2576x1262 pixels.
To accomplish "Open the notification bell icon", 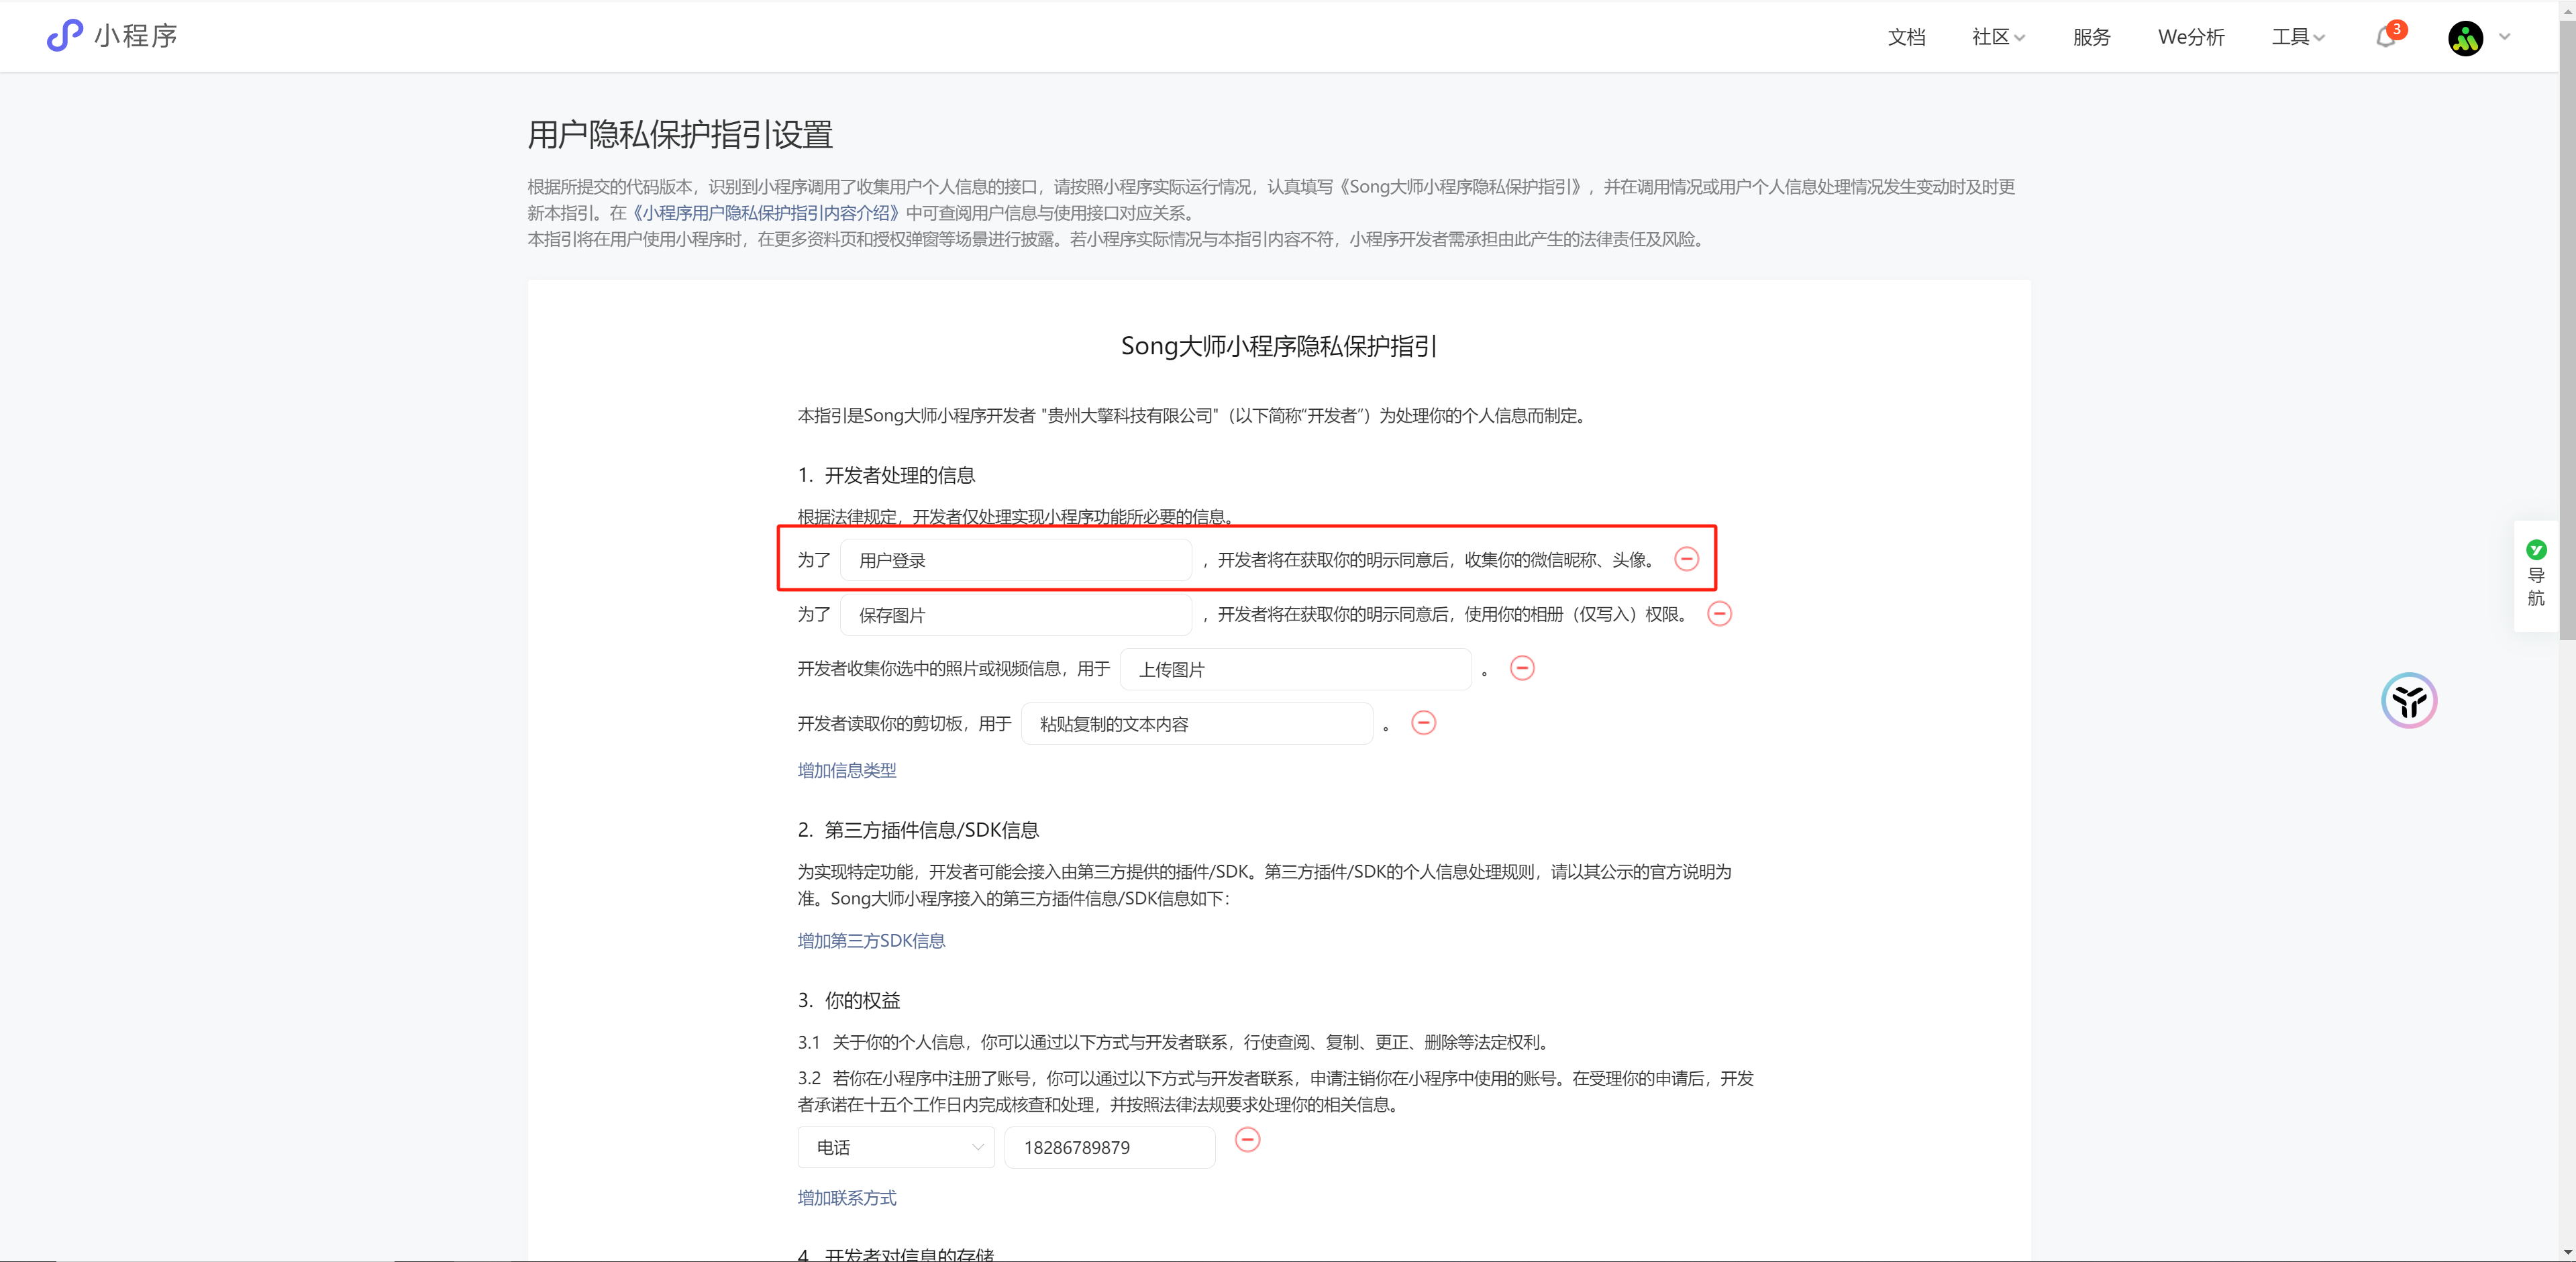I will coord(2387,37).
